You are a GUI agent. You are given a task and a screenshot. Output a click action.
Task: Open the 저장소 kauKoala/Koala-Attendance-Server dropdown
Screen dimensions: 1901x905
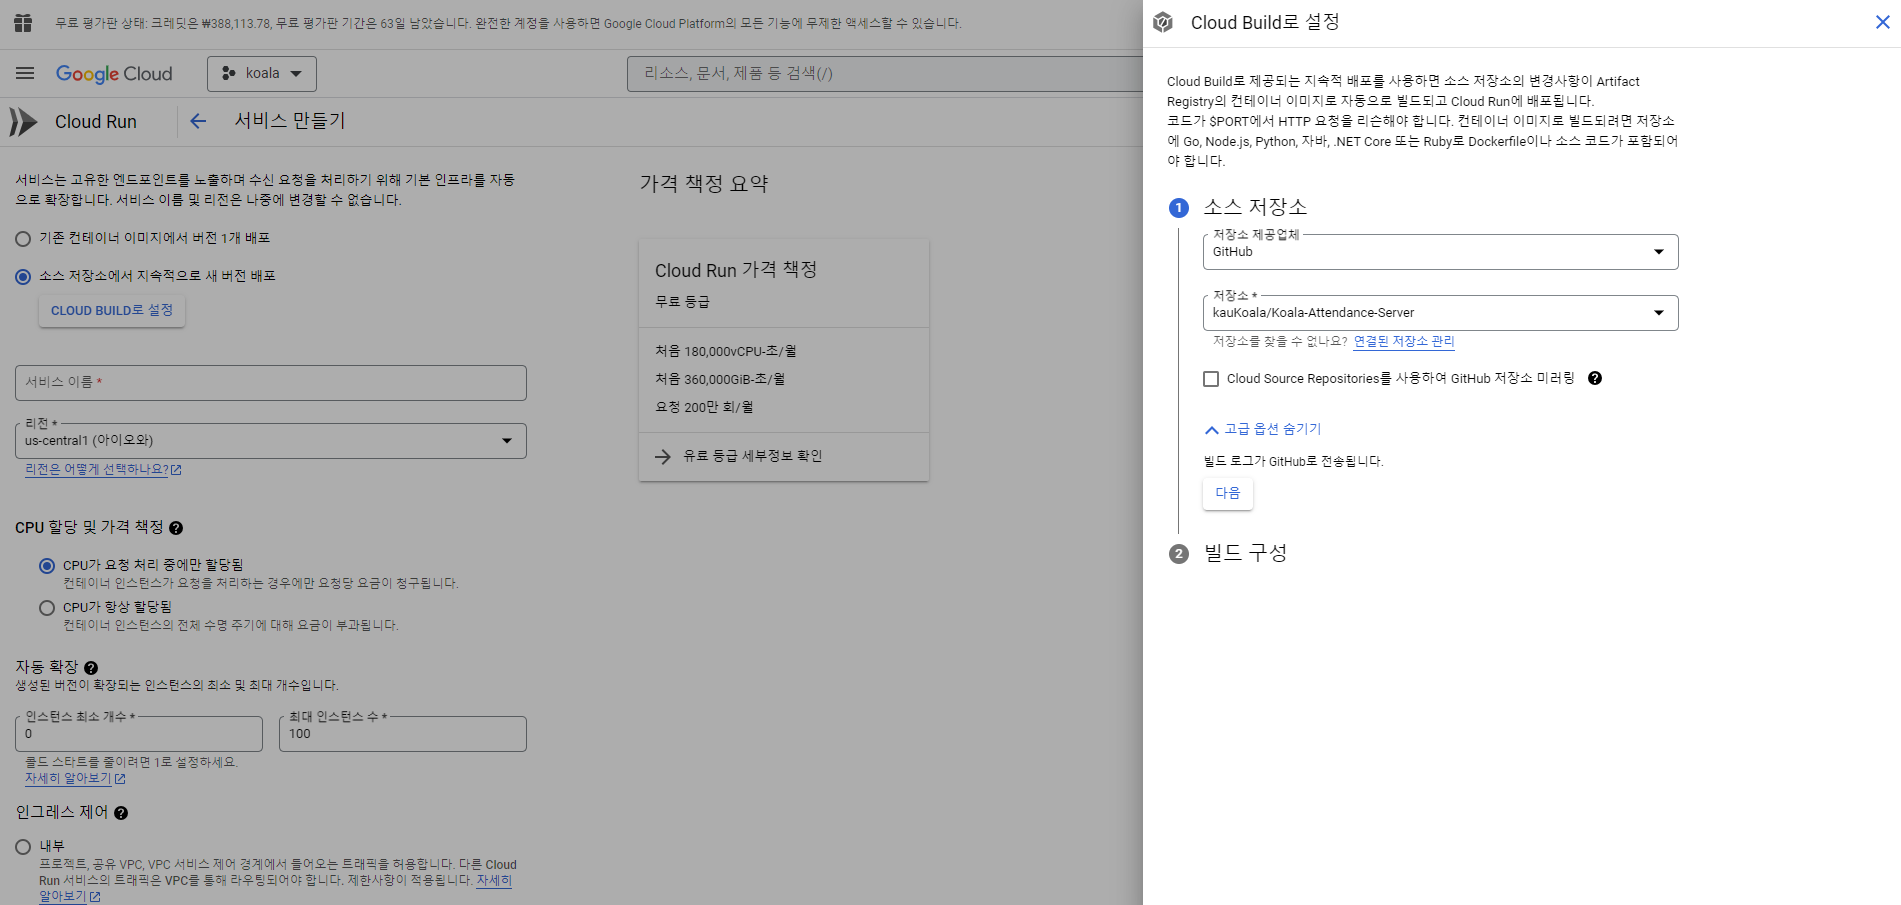point(1440,313)
